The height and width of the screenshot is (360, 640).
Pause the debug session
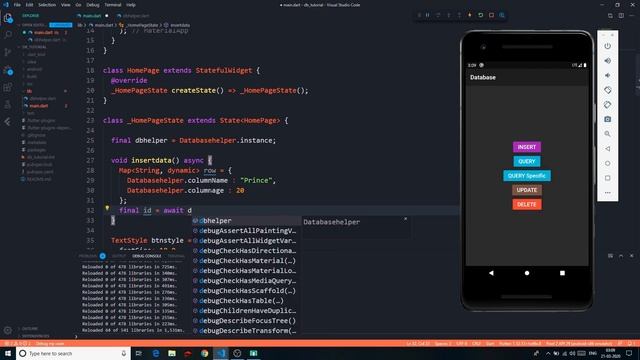[x=428, y=15]
